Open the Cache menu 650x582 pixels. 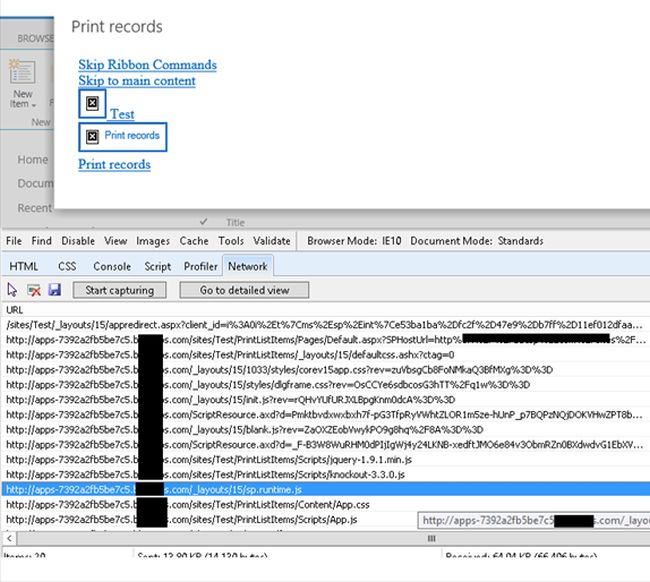194,241
